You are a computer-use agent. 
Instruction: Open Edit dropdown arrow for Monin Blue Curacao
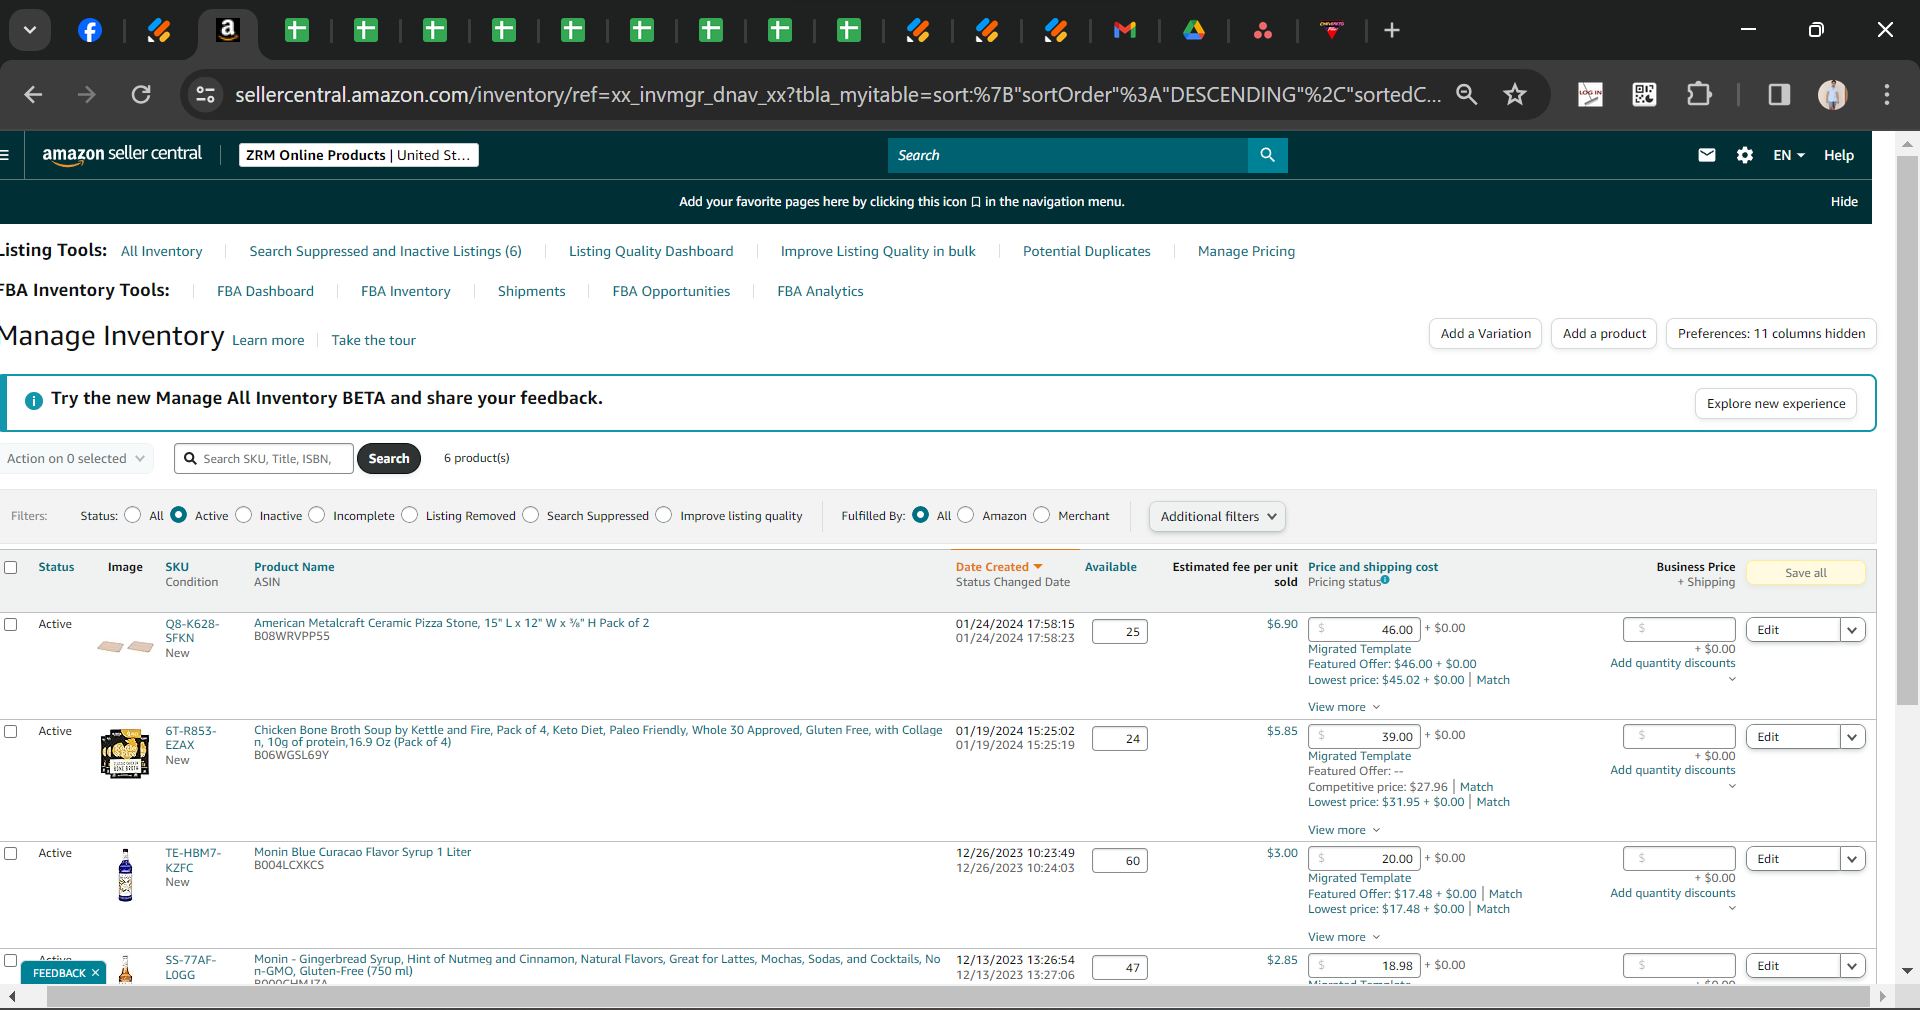click(1853, 859)
